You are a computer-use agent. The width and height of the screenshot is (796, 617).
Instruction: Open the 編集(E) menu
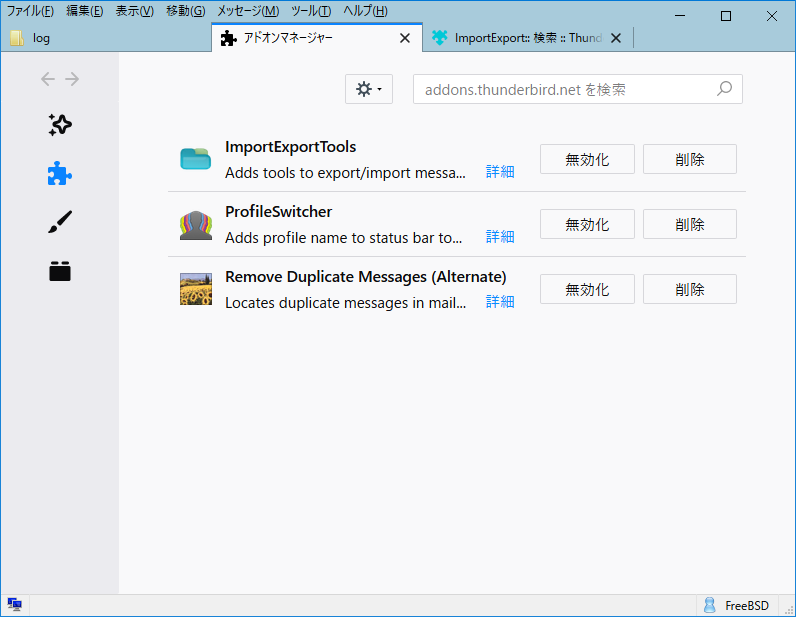click(85, 11)
